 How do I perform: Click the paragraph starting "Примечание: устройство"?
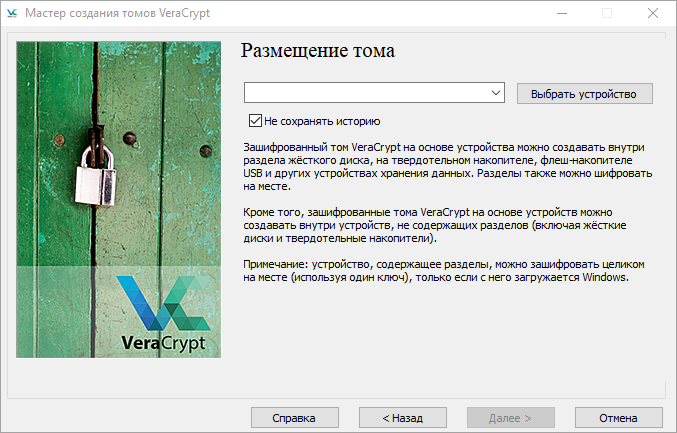click(443, 271)
